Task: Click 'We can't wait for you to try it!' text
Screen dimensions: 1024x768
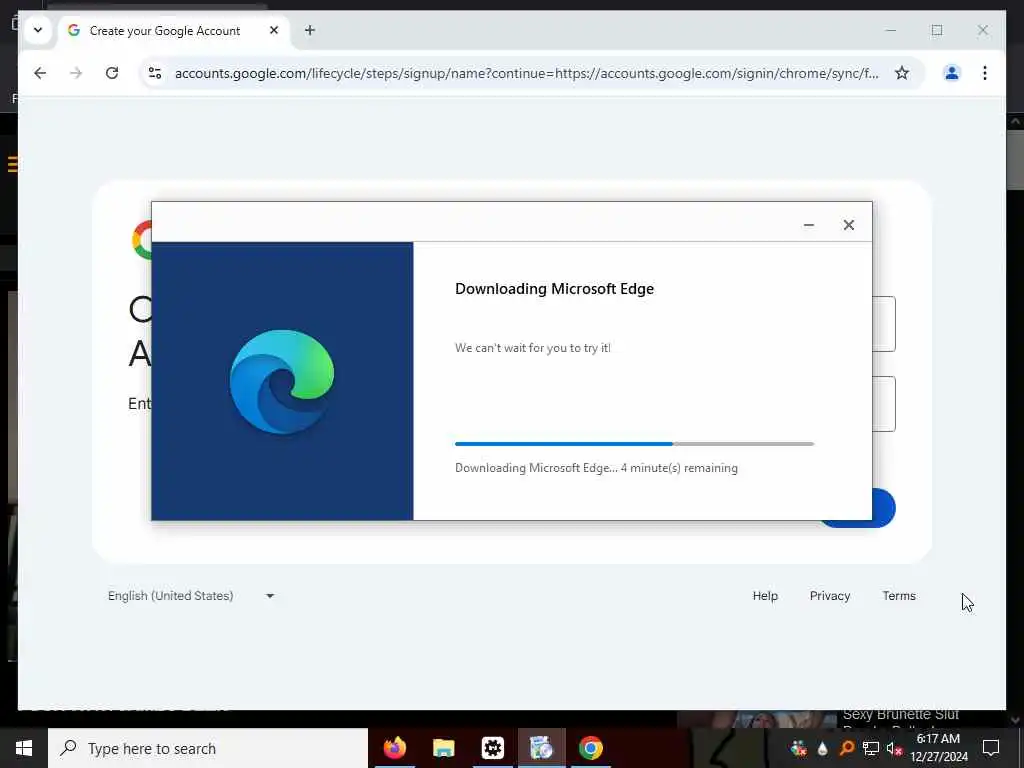Action: [532, 348]
